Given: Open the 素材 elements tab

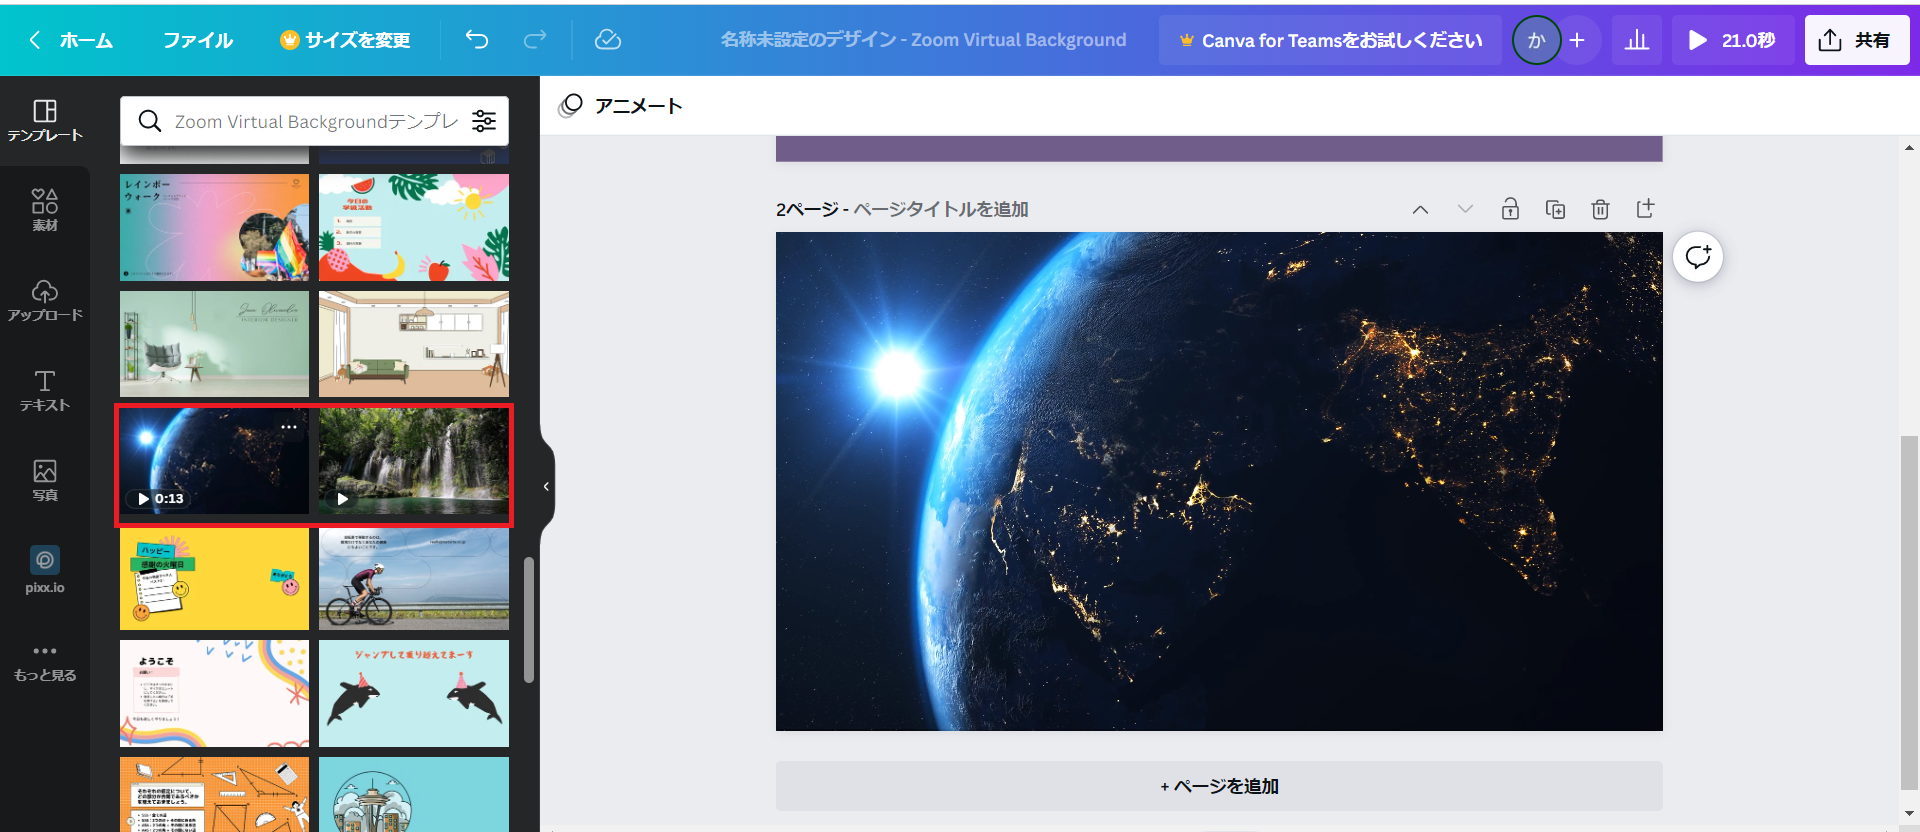Looking at the screenshot, I should tap(45, 210).
